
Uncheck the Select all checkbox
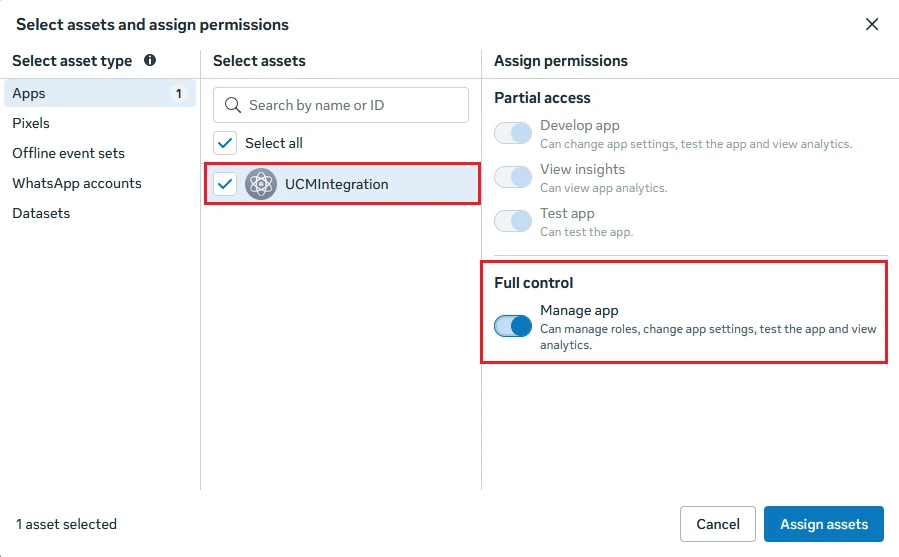(x=225, y=143)
